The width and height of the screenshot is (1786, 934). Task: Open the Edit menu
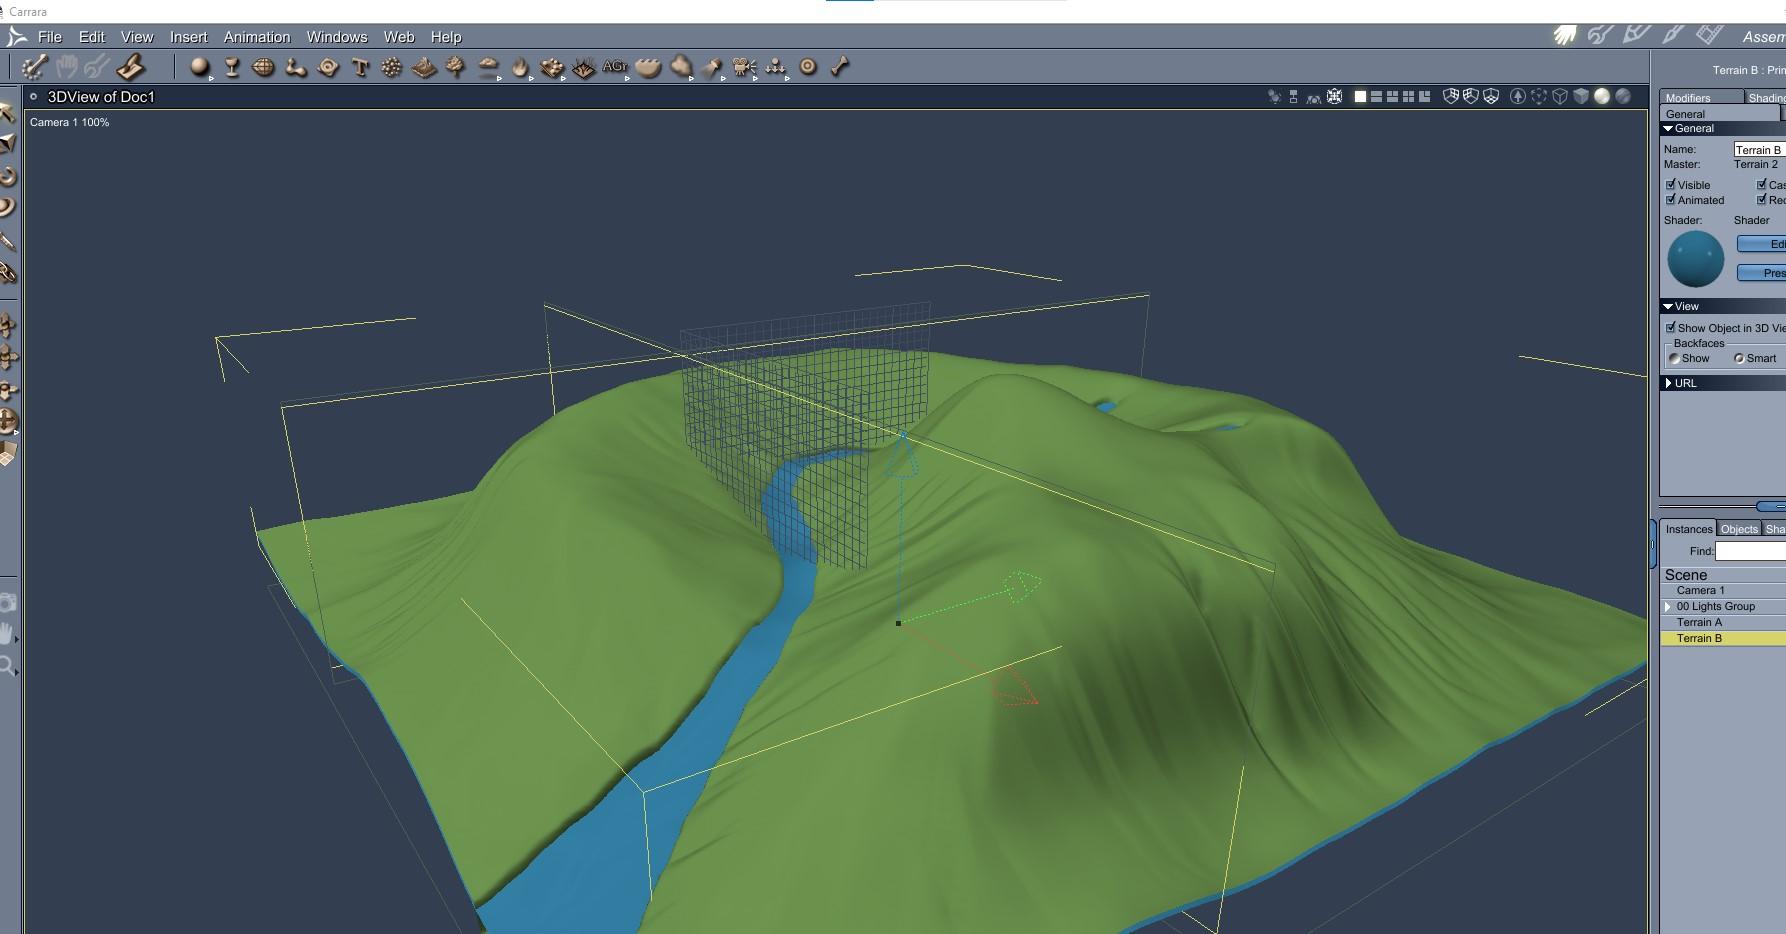coord(92,37)
